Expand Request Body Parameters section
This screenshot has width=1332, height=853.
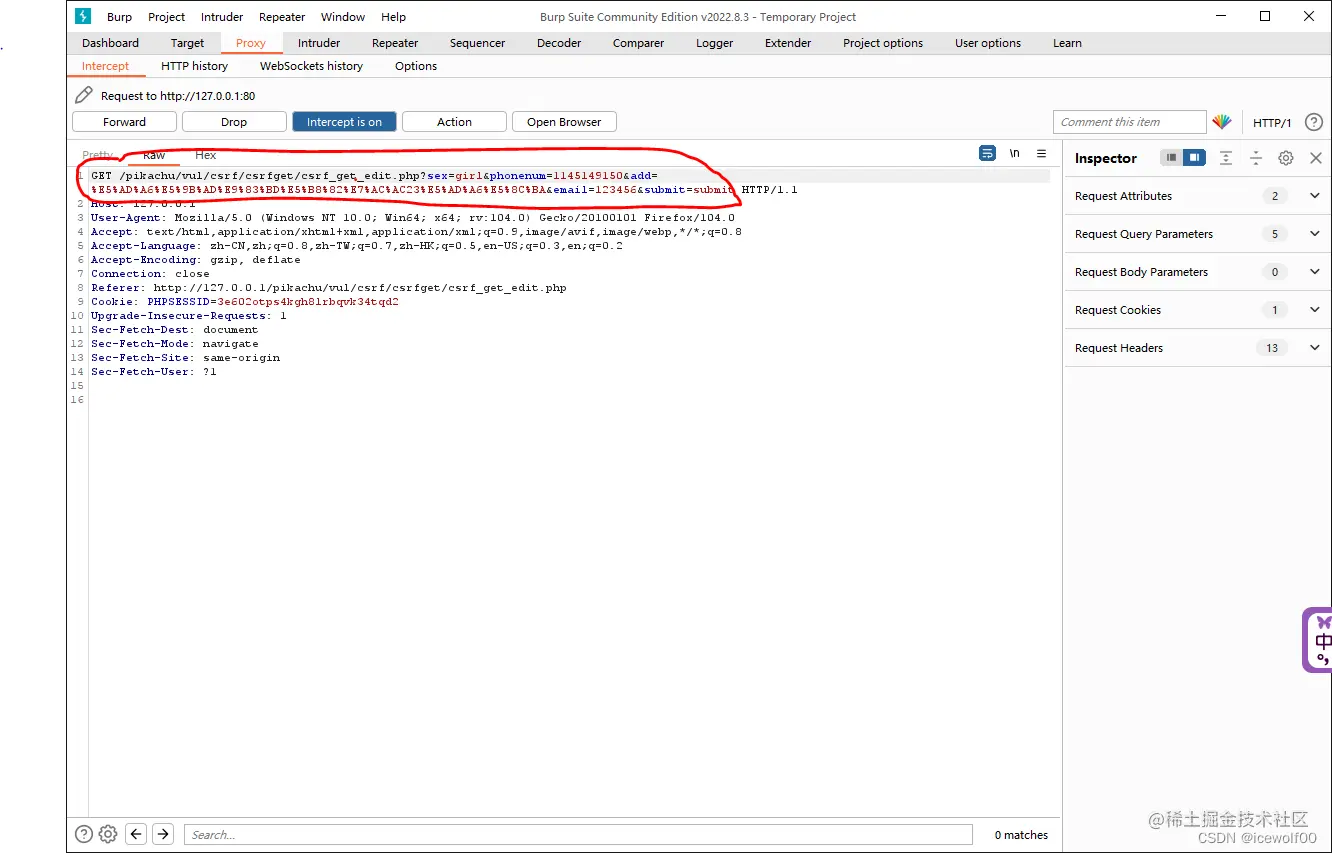pos(1198,272)
